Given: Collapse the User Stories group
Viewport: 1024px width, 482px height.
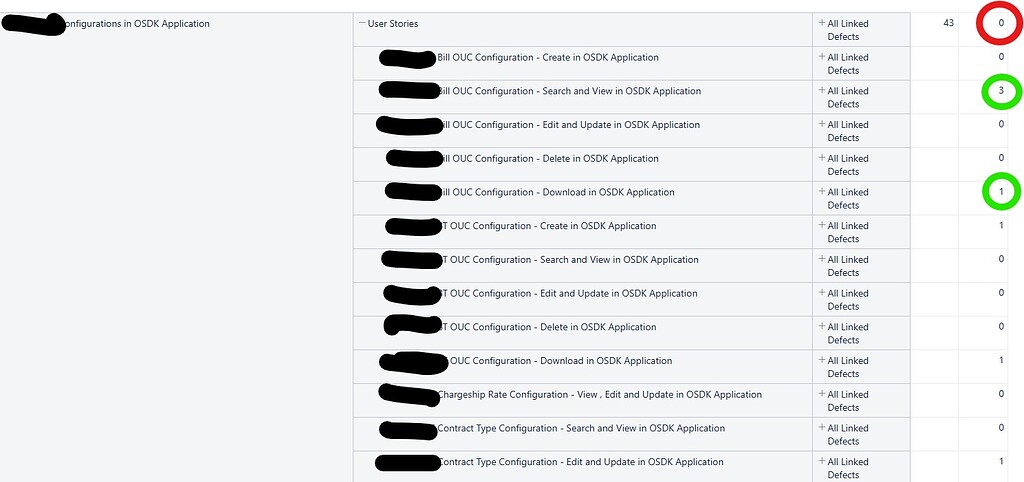Looking at the screenshot, I should pyautogui.click(x=362, y=24).
